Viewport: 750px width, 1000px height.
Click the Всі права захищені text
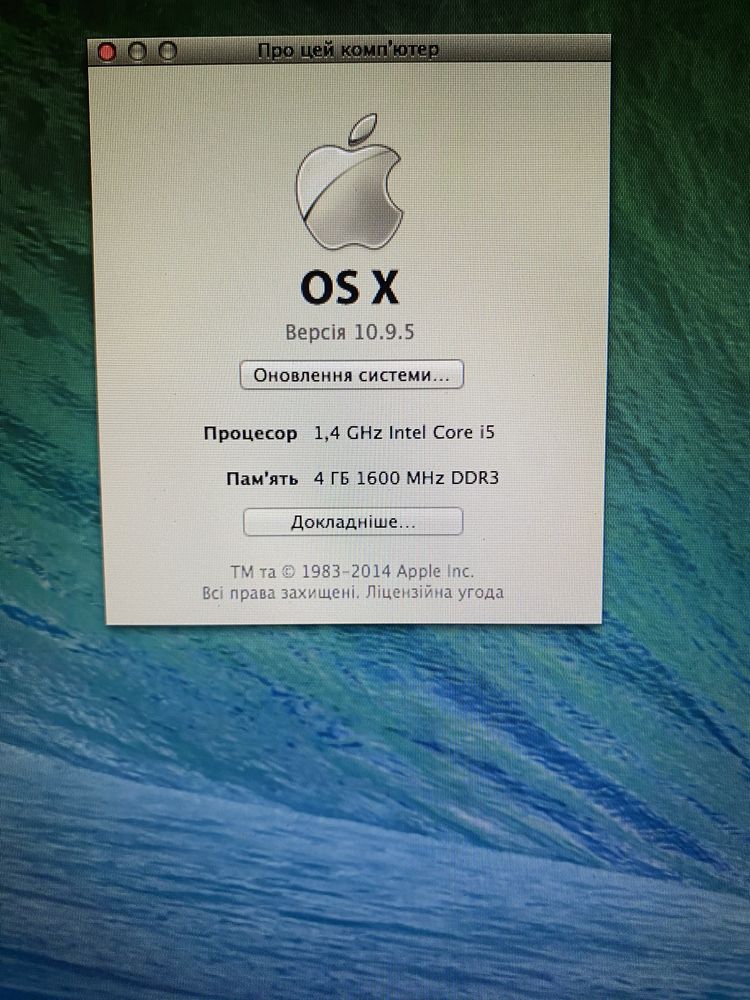click(279, 593)
